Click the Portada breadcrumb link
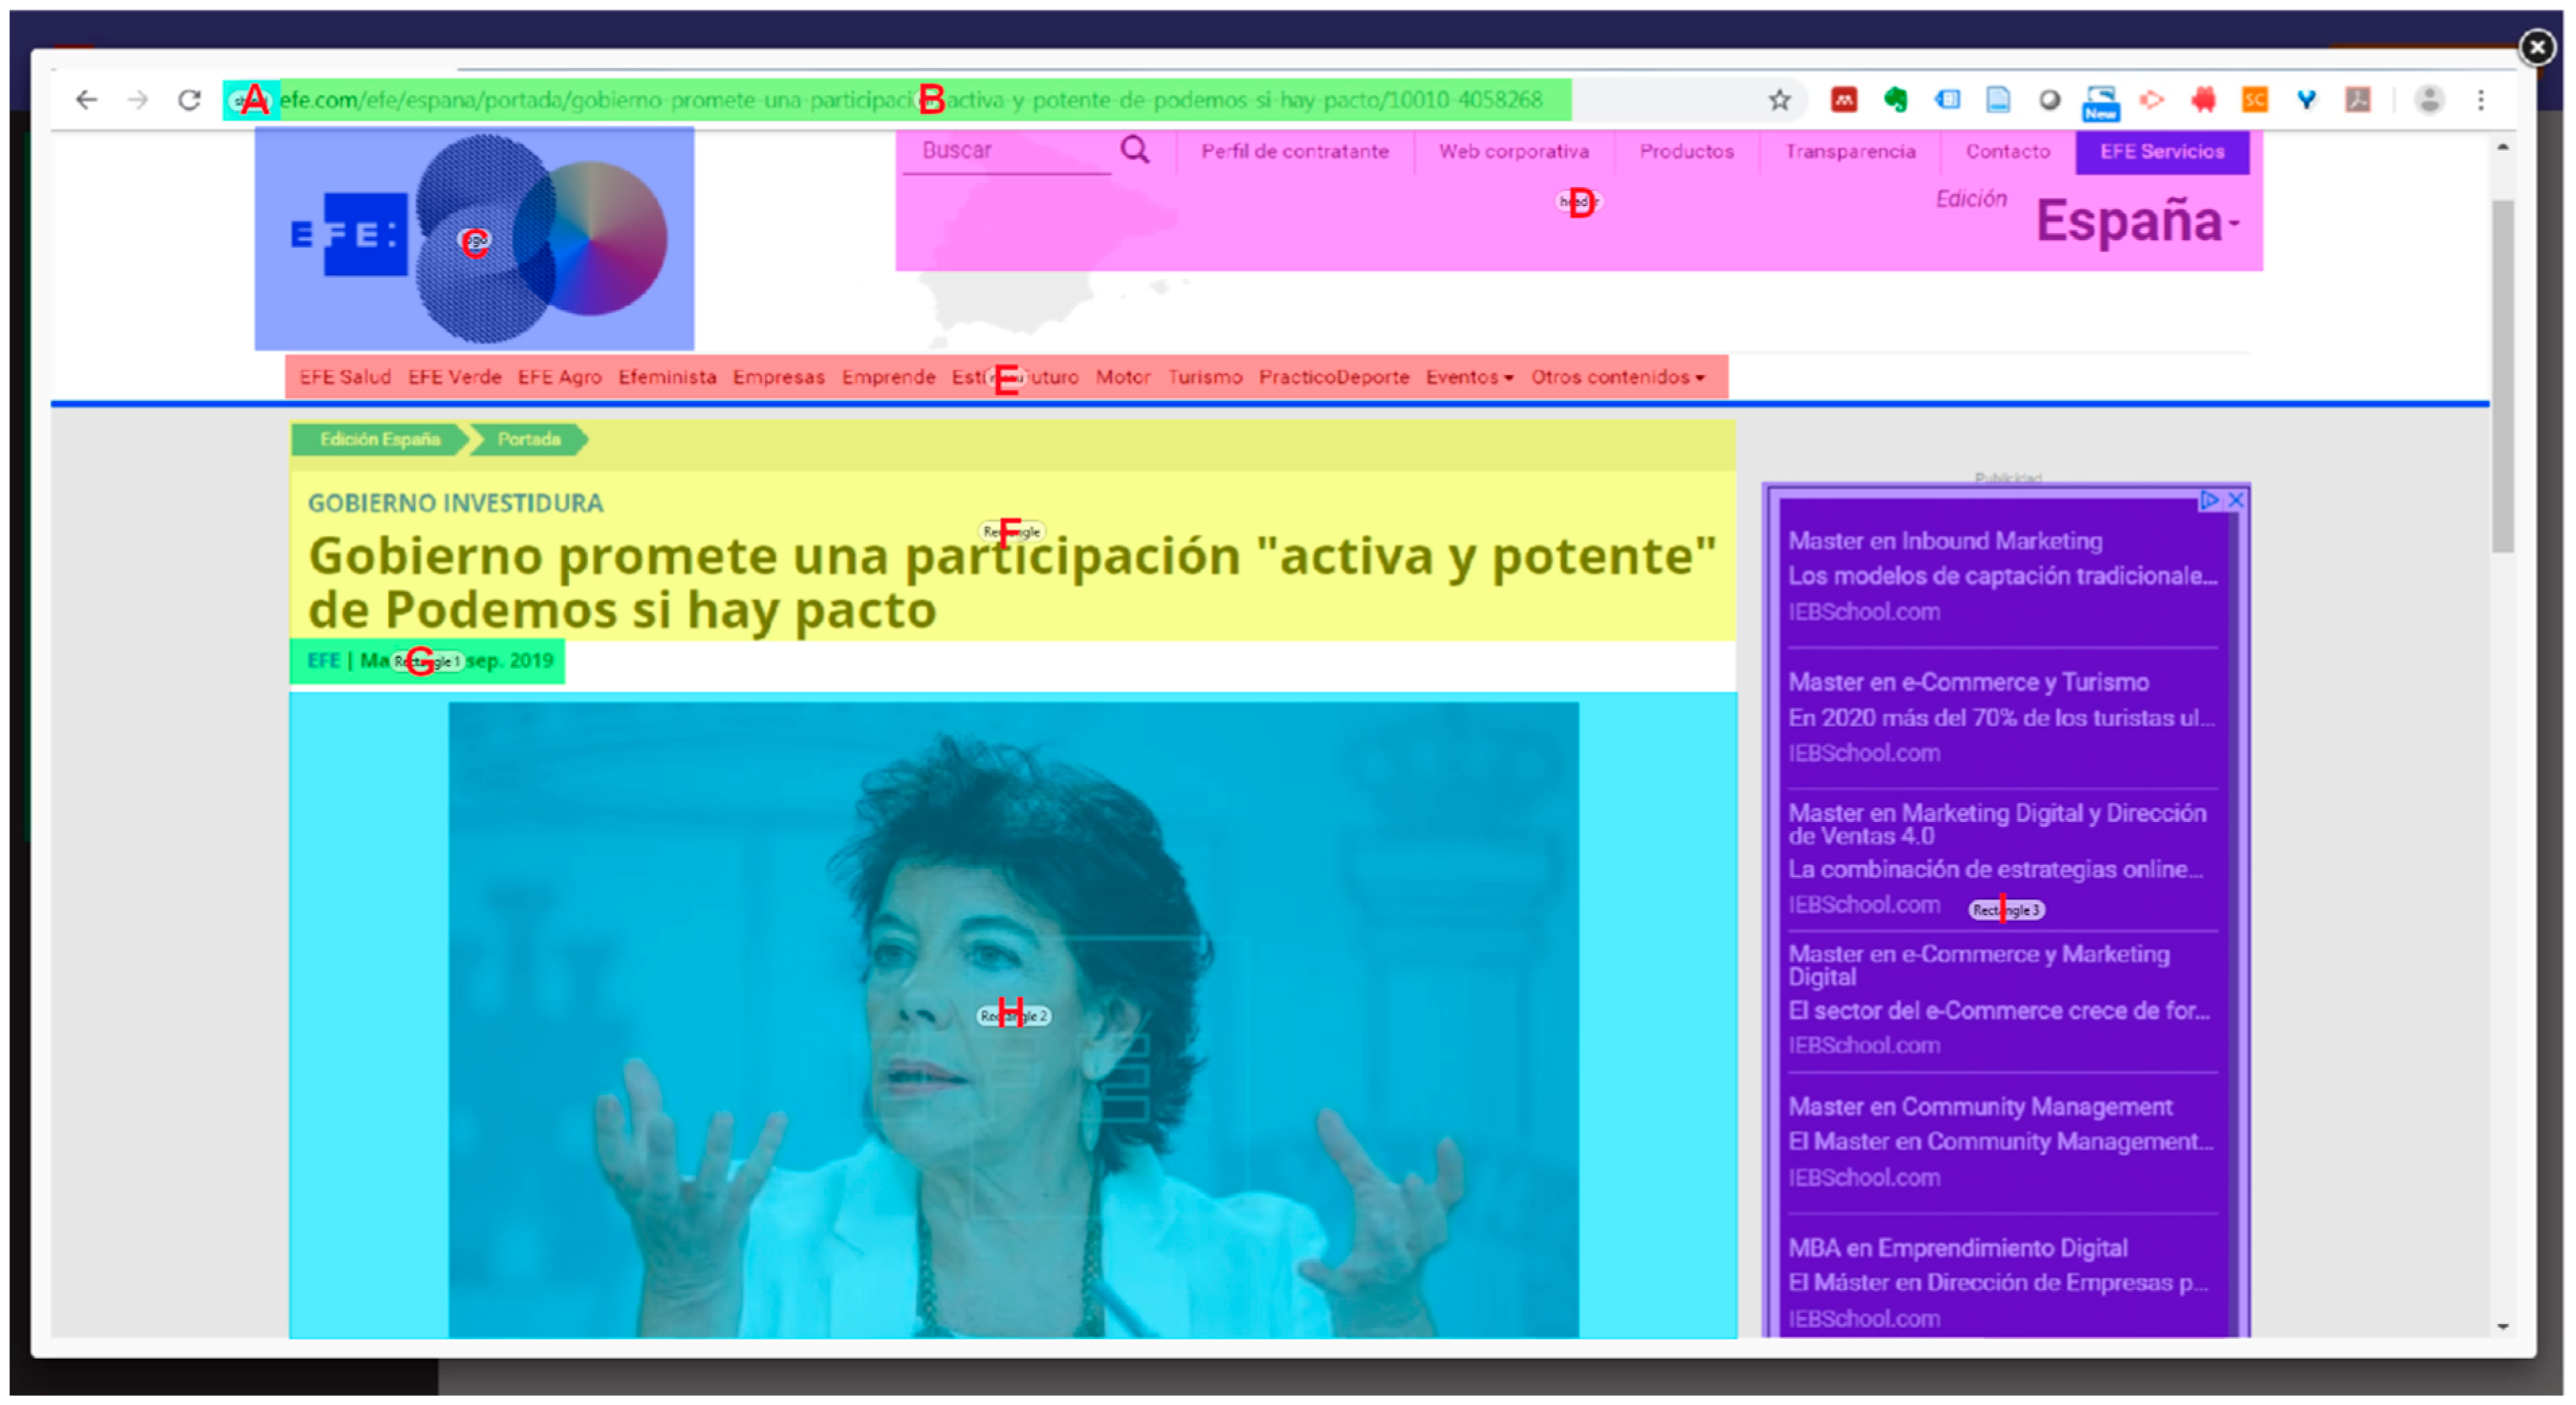This screenshot has width=2576, height=1405. [528, 440]
